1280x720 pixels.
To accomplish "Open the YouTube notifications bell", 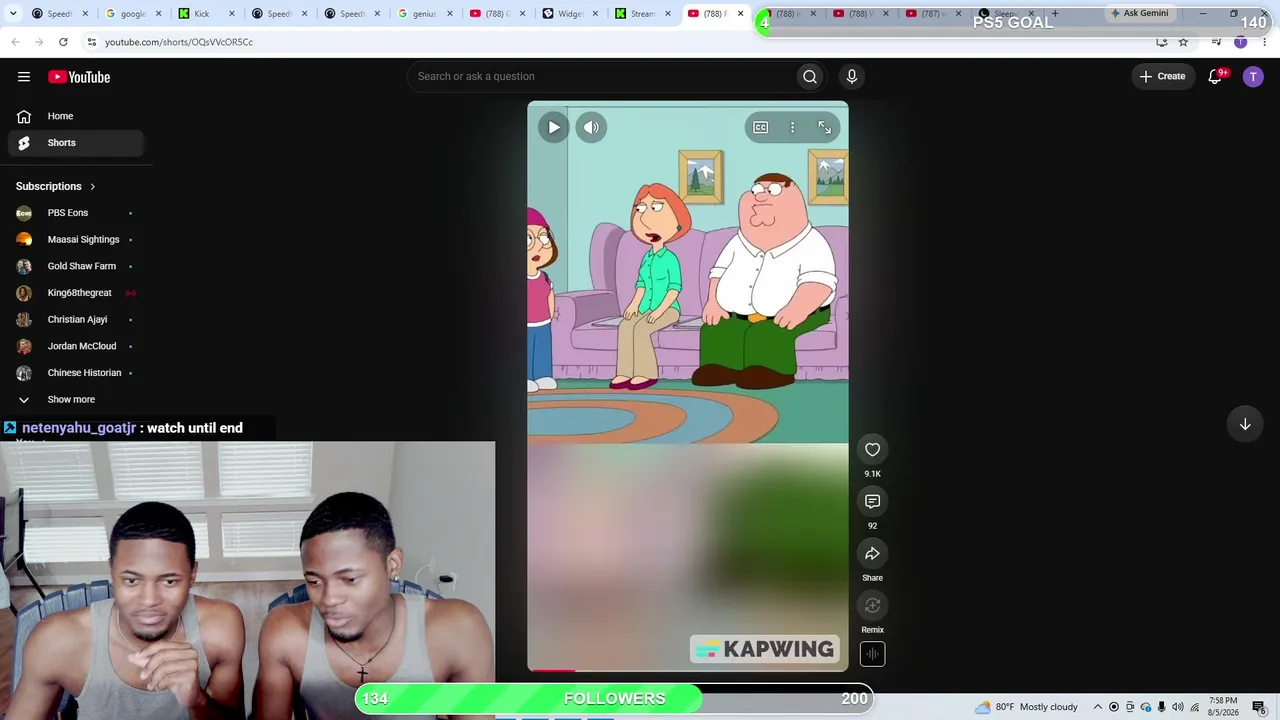I will [1216, 77].
